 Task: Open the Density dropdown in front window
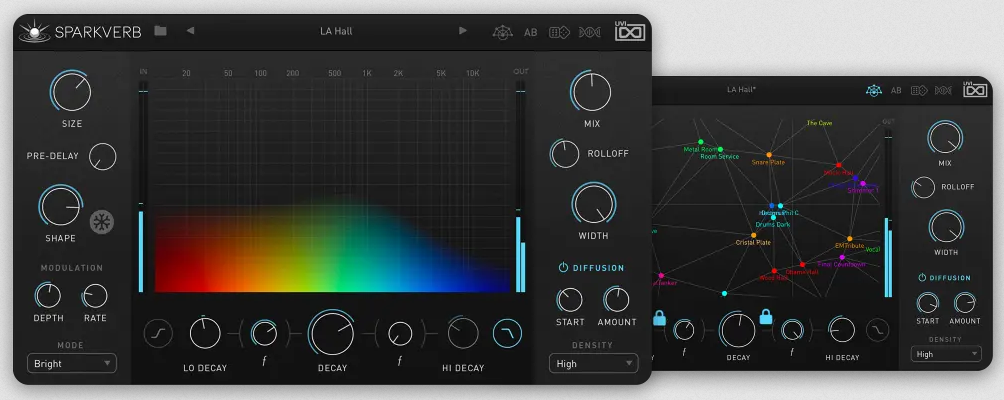click(x=594, y=364)
